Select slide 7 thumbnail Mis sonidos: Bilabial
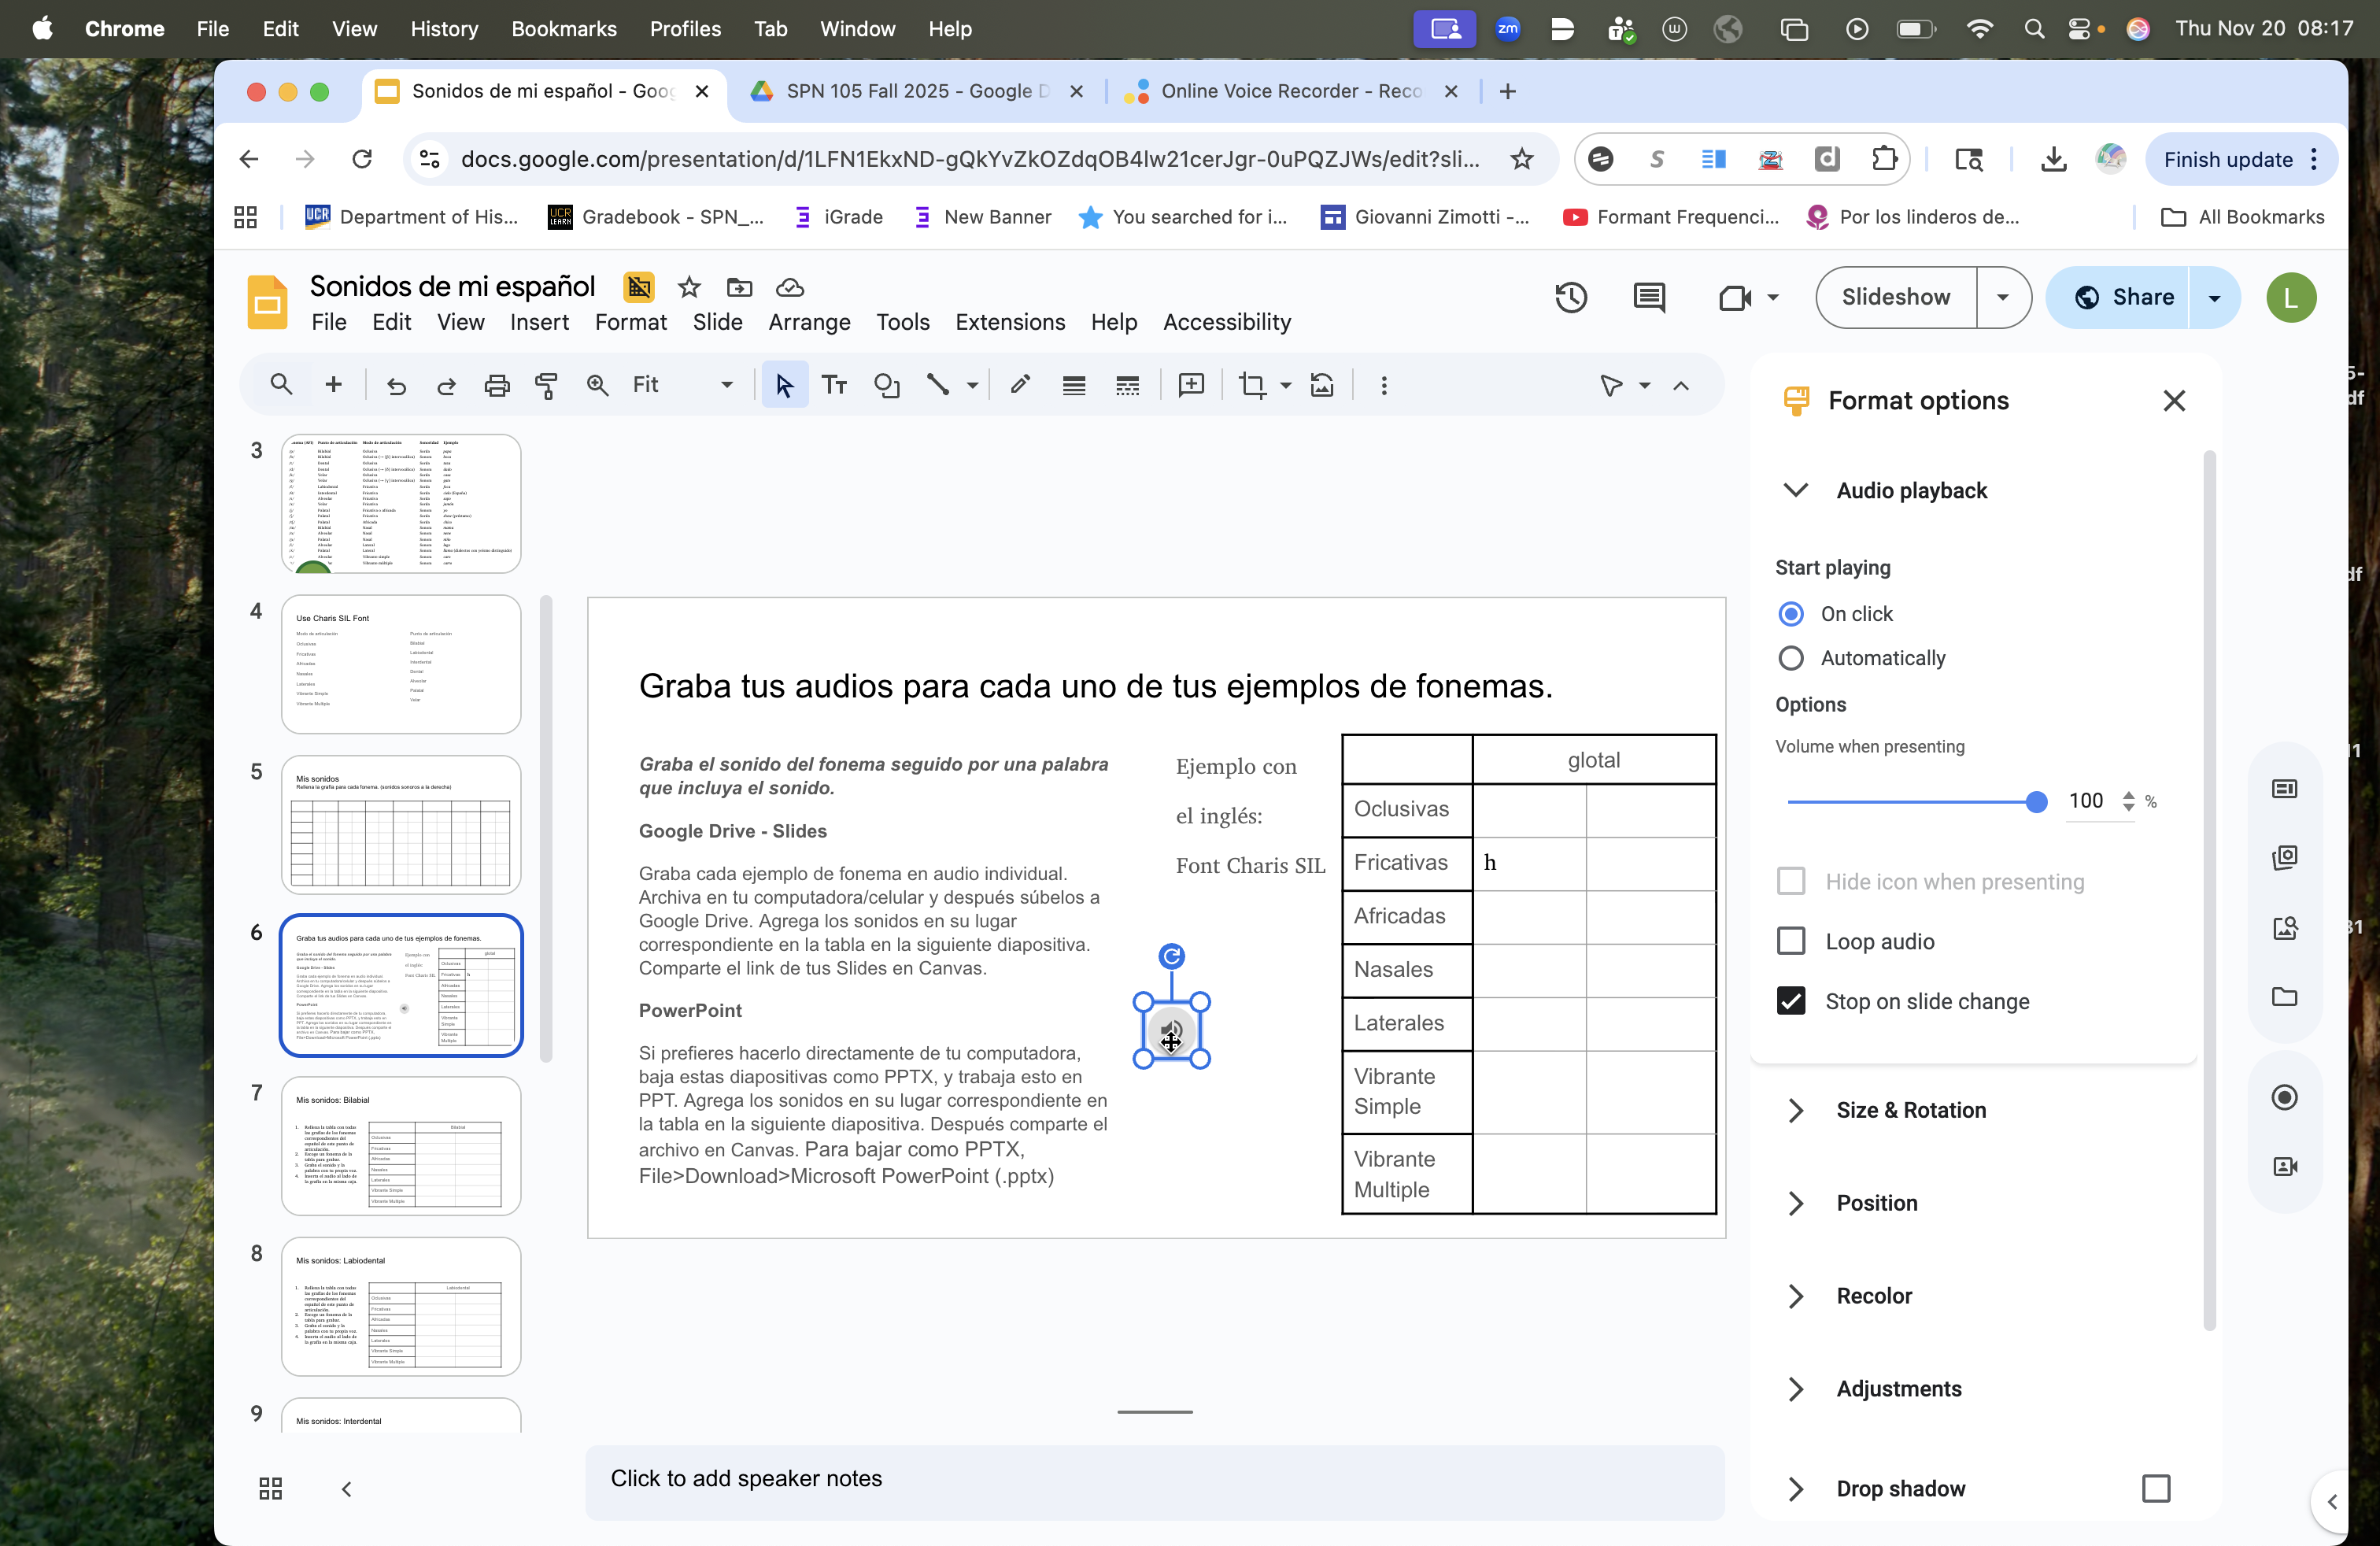This screenshot has height=1546, width=2380. [x=401, y=1146]
